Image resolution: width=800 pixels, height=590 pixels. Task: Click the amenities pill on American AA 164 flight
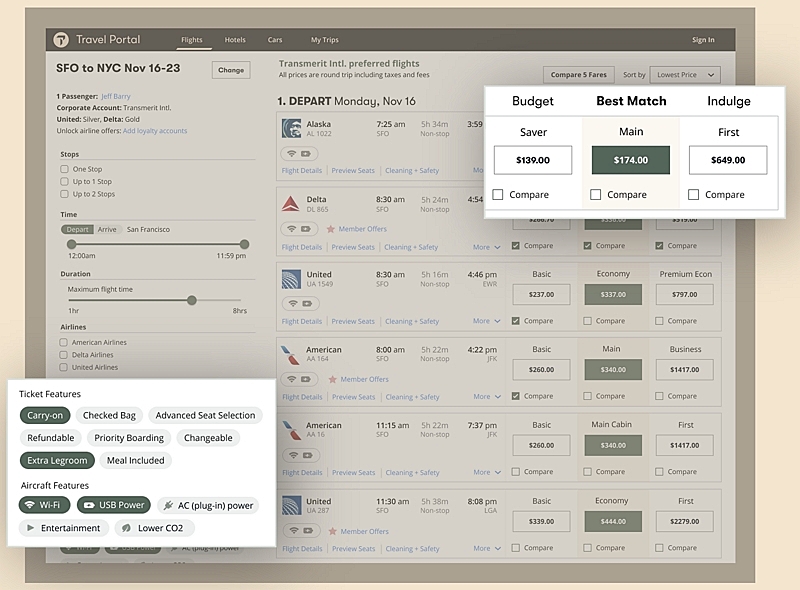pyautogui.click(x=299, y=379)
